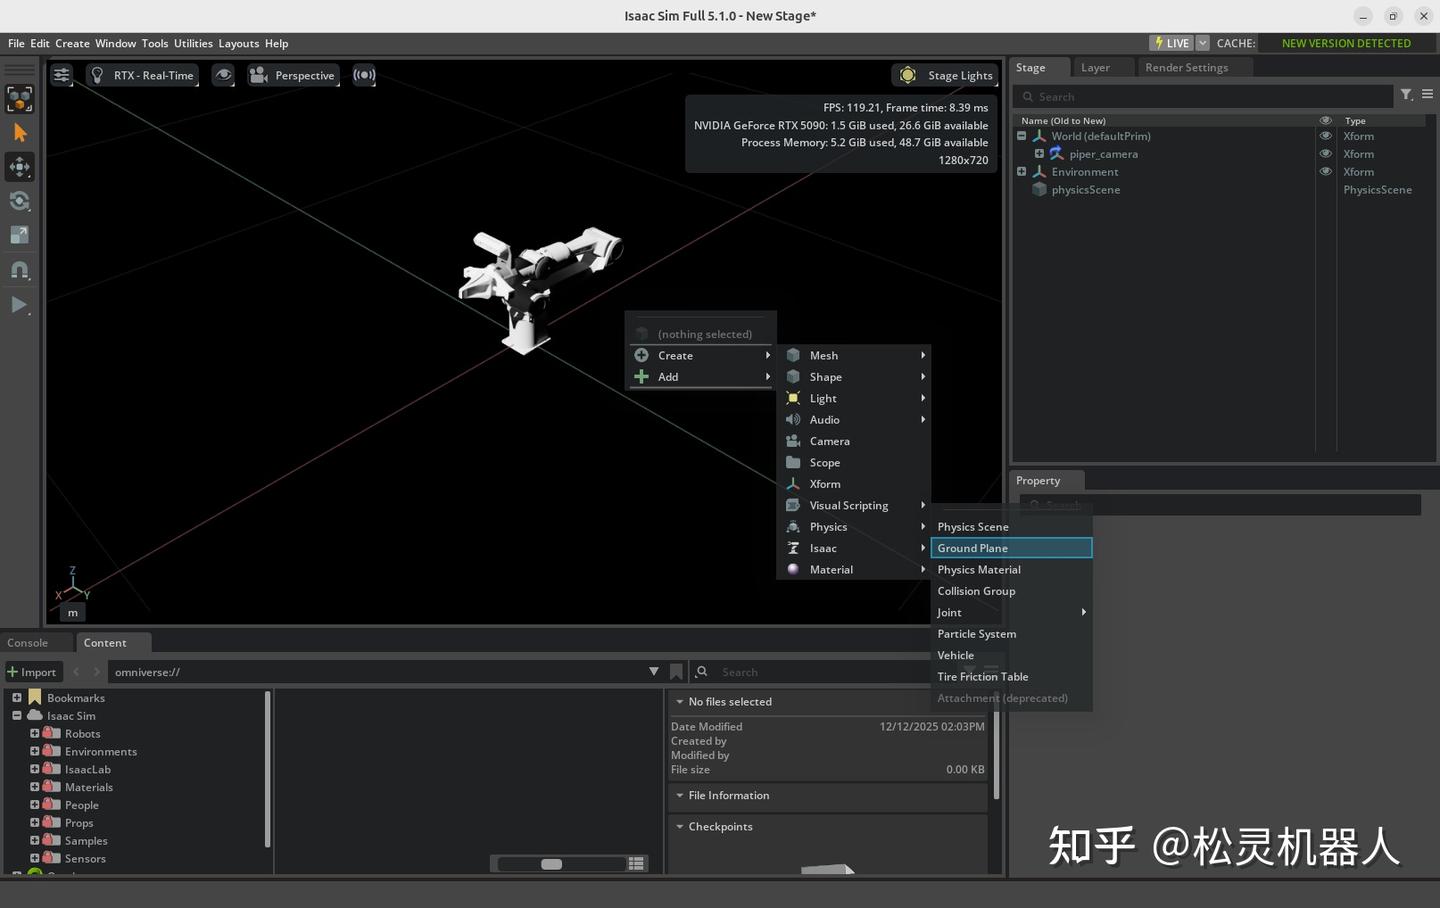Start simulation with the Play icon
Screen dimensions: 1440x908
point(20,305)
